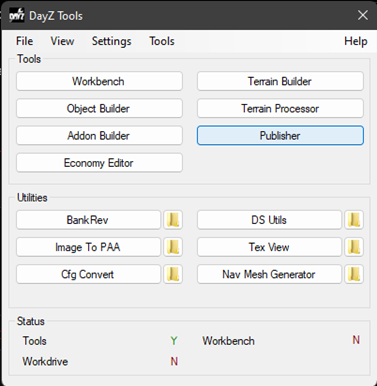Screen dimensions: 377x386
Task: Open Image To PAA folder icon
Action: click(173, 247)
